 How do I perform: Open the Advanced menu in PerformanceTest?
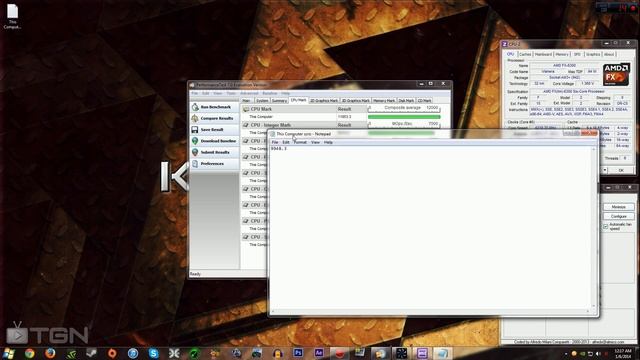point(249,93)
